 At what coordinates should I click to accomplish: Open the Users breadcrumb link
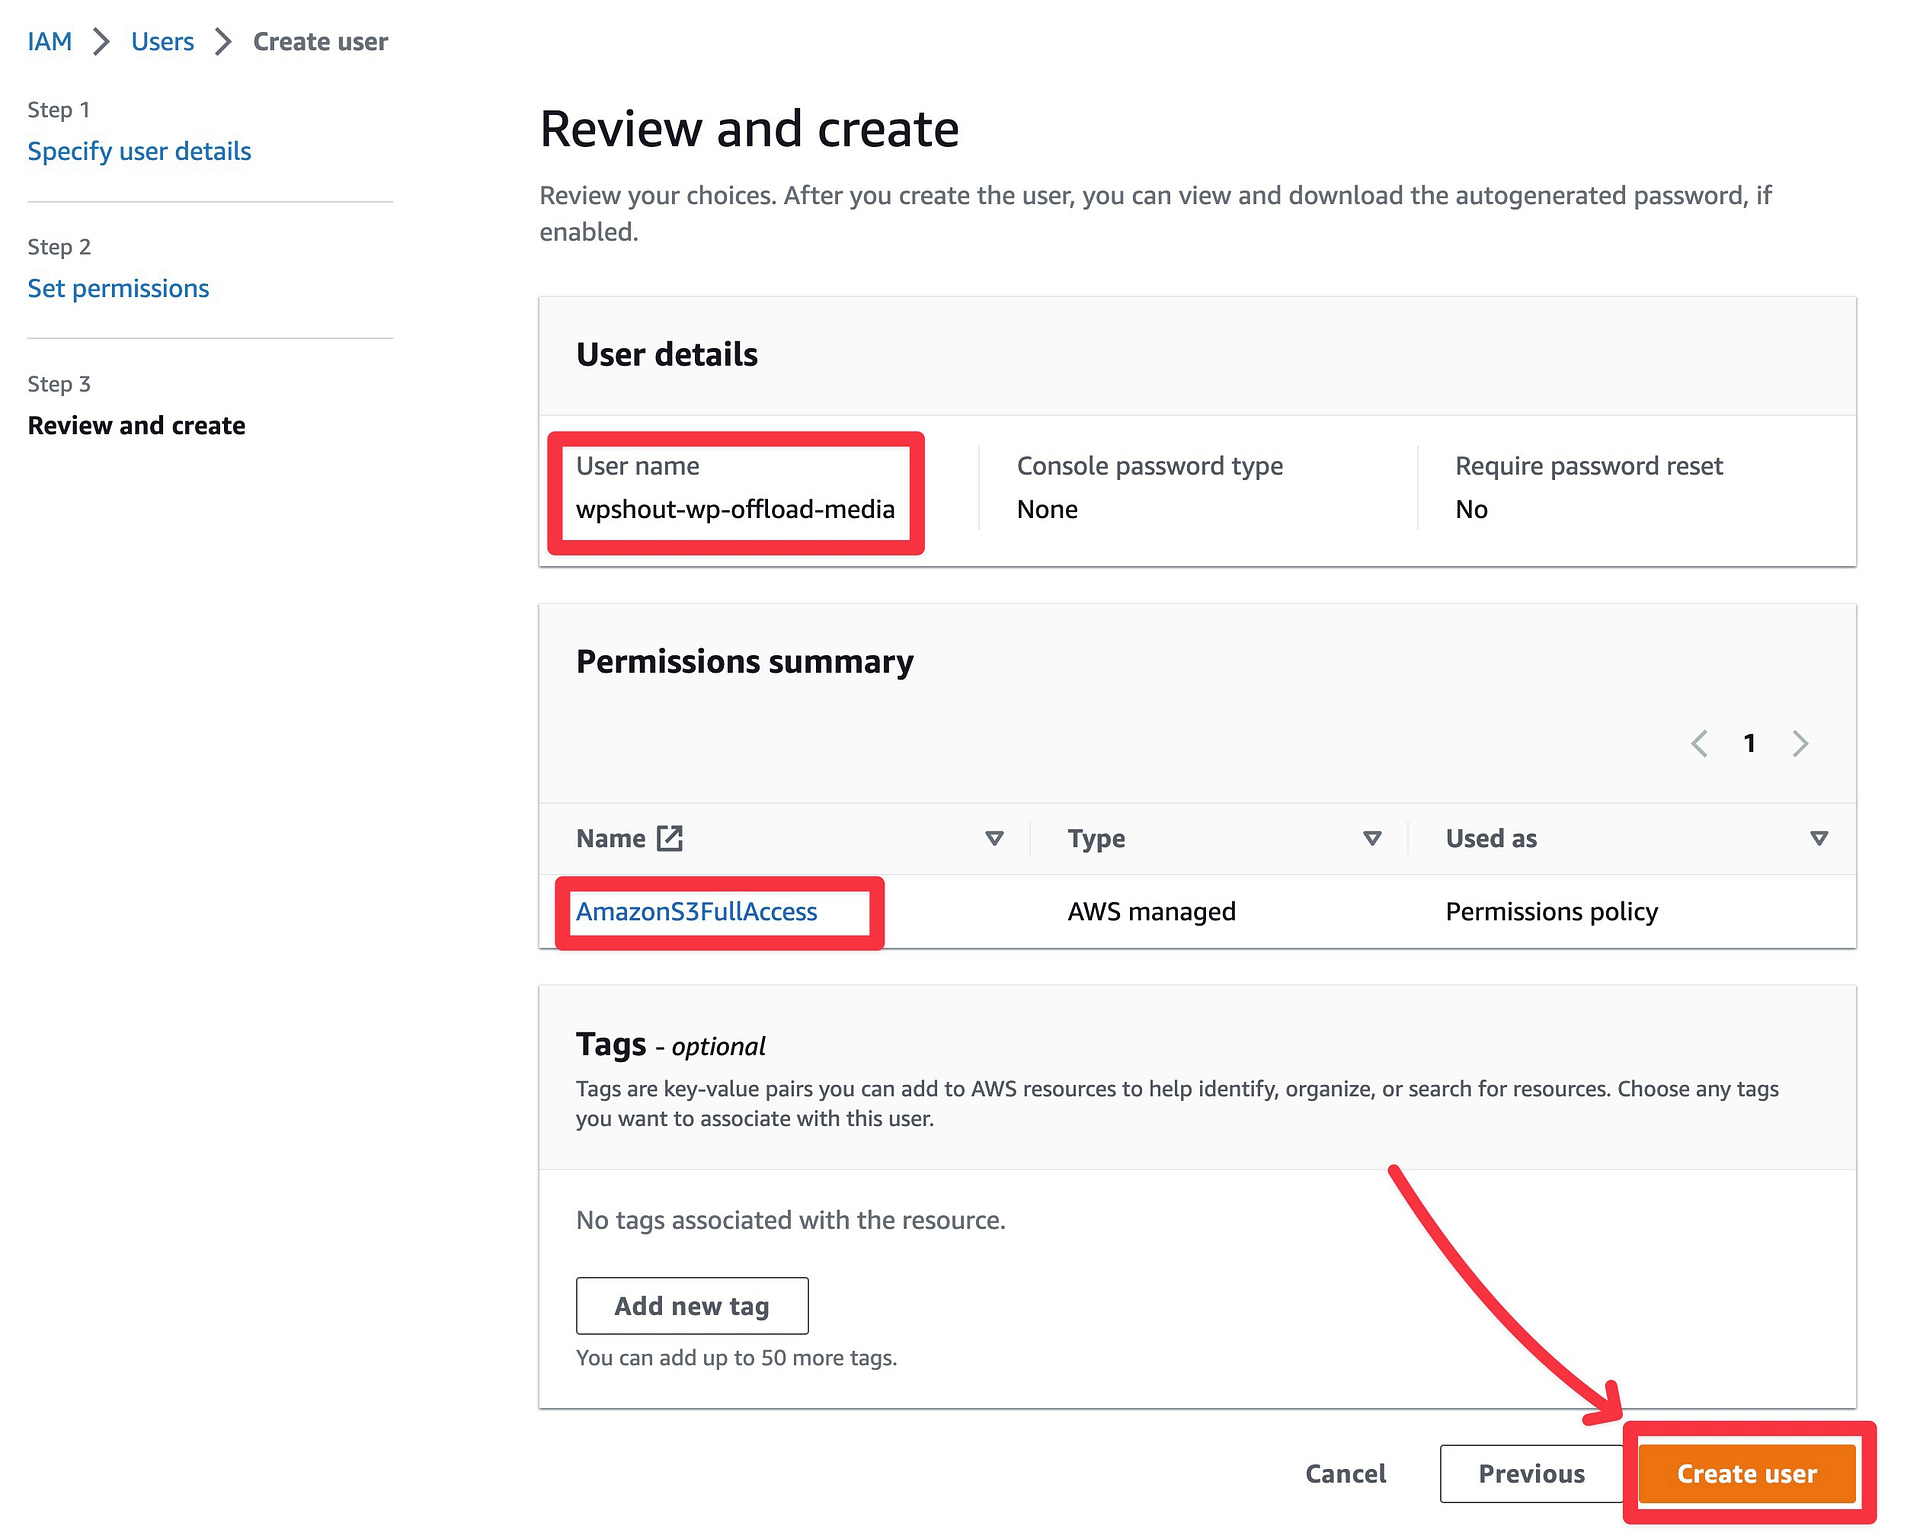pyautogui.click(x=162, y=41)
